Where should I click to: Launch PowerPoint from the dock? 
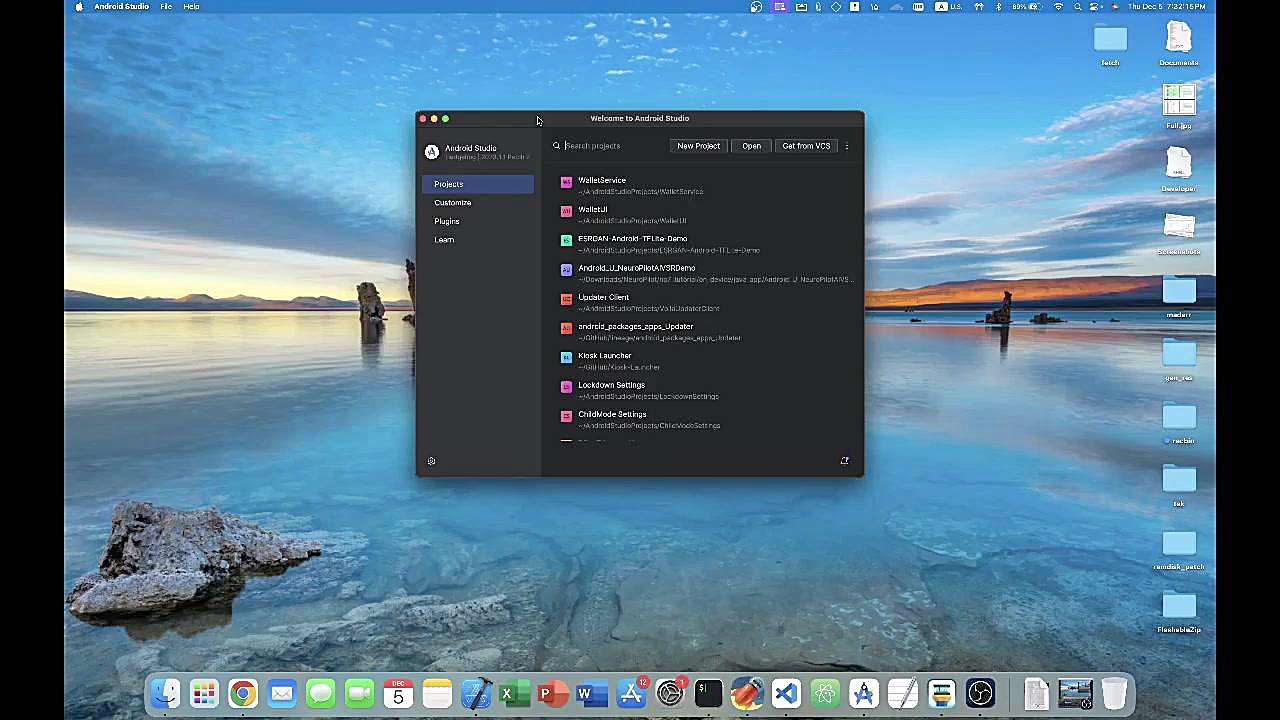[x=553, y=693]
